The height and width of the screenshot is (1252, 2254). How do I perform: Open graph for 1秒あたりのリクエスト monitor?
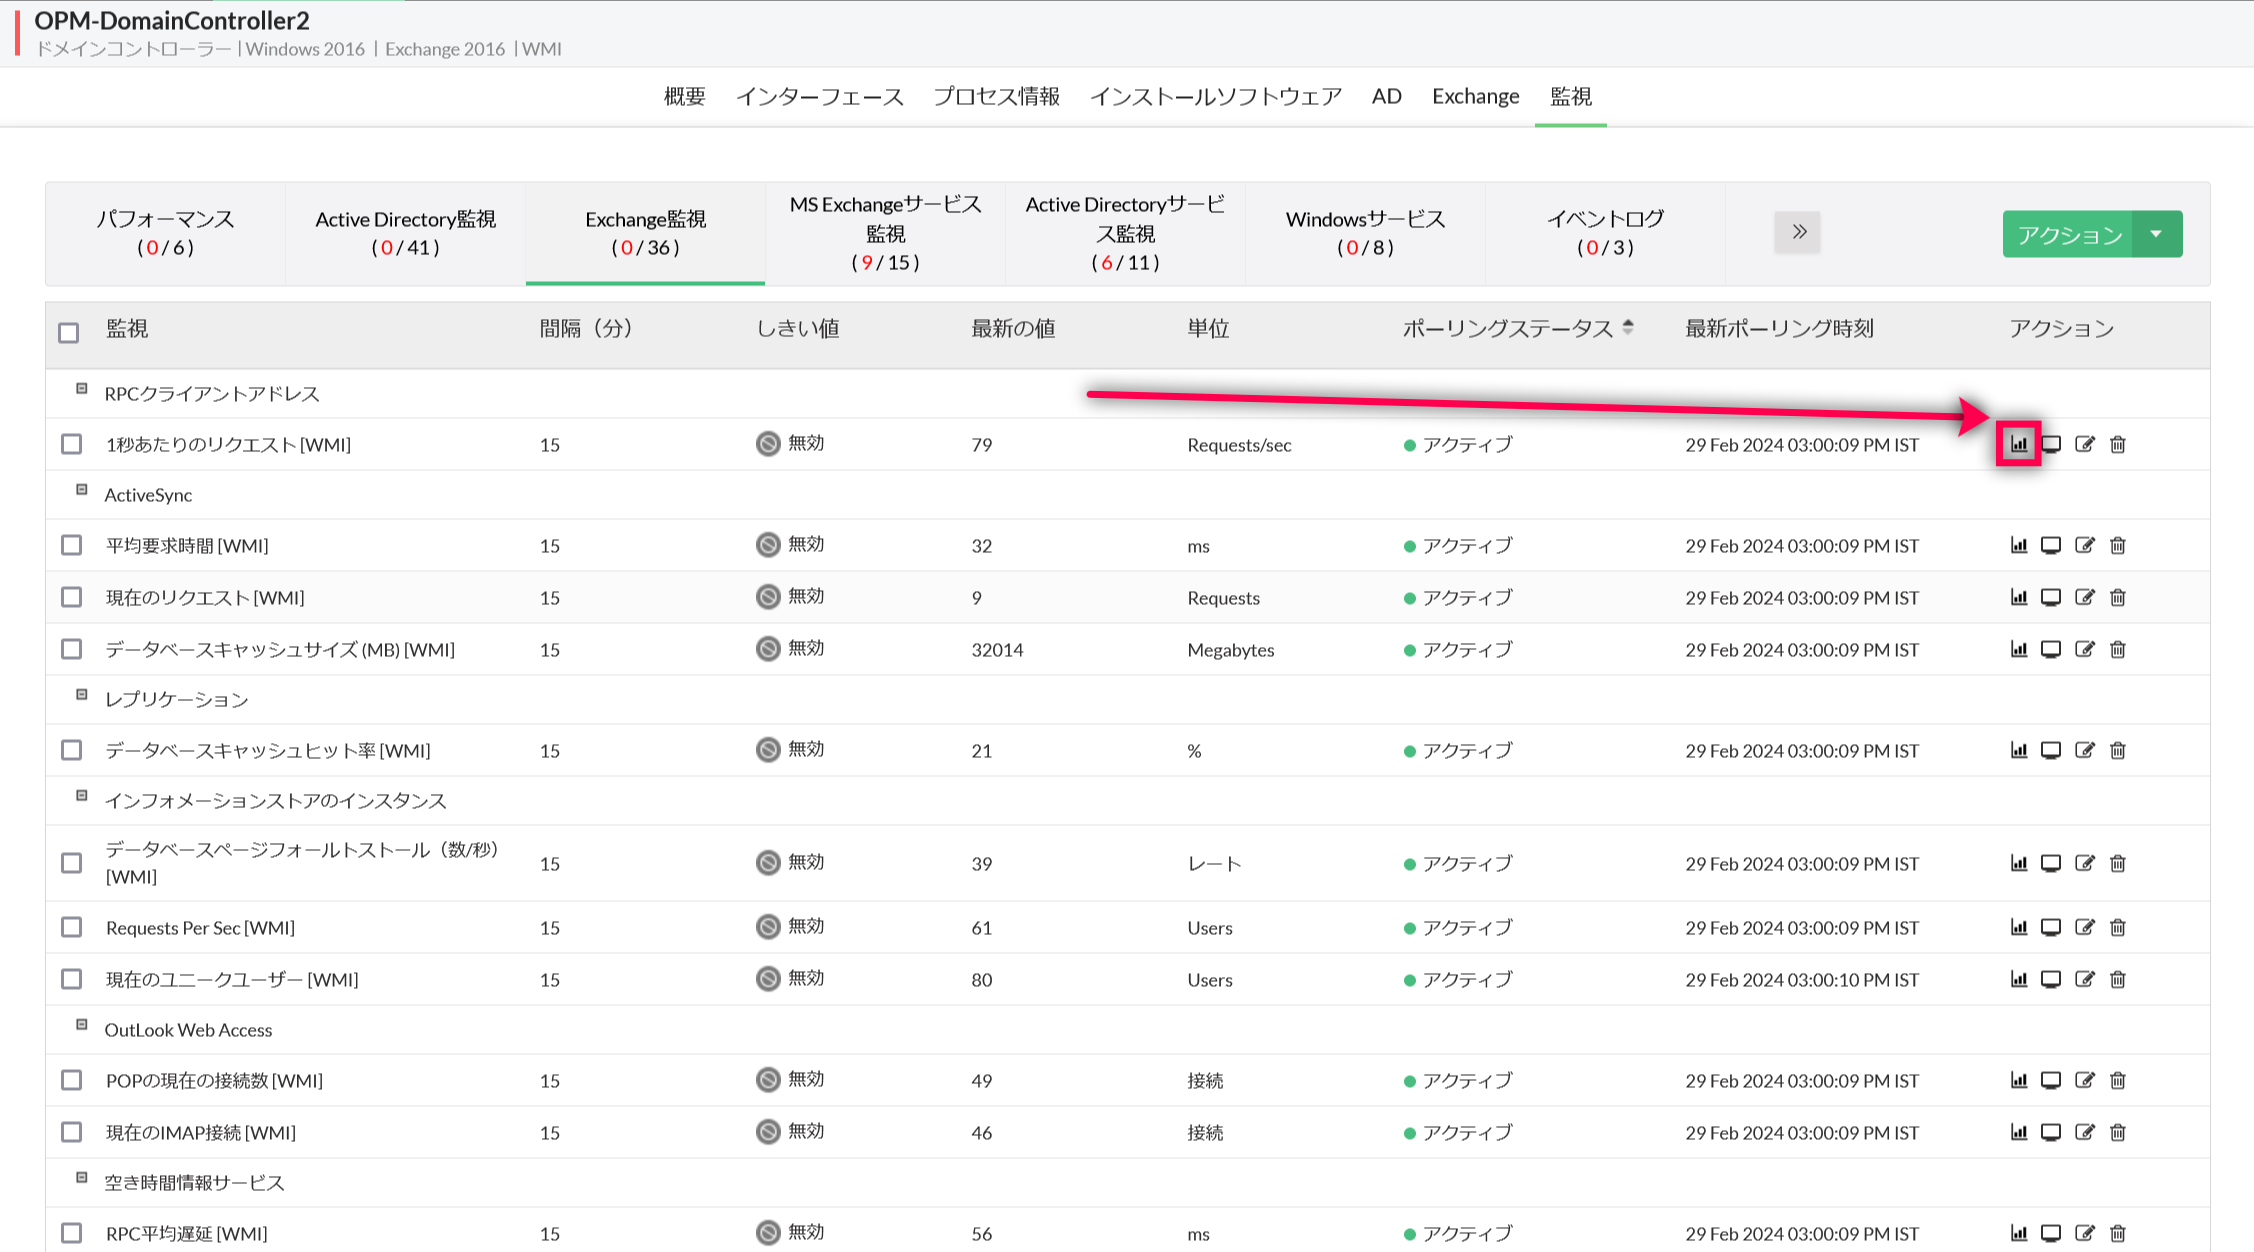point(2018,444)
